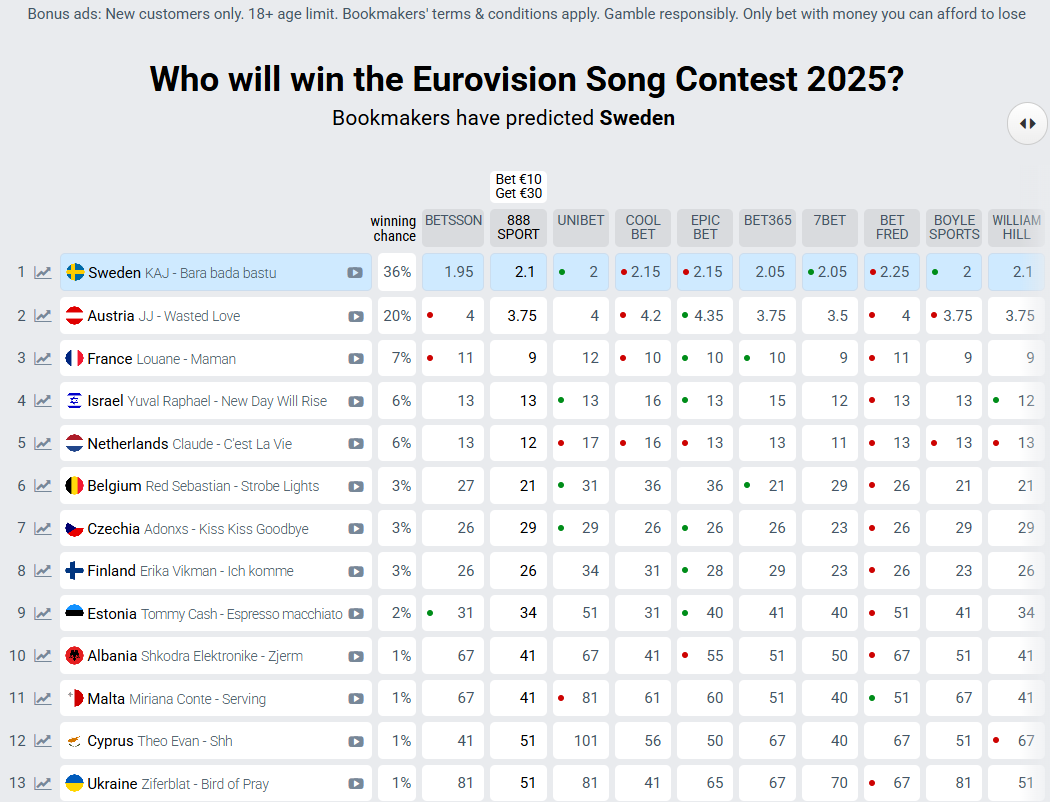The height and width of the screenshot is (802, 1050).
Task: Open the odds trend chart for Sweden
Action: [x=43, y=273]
